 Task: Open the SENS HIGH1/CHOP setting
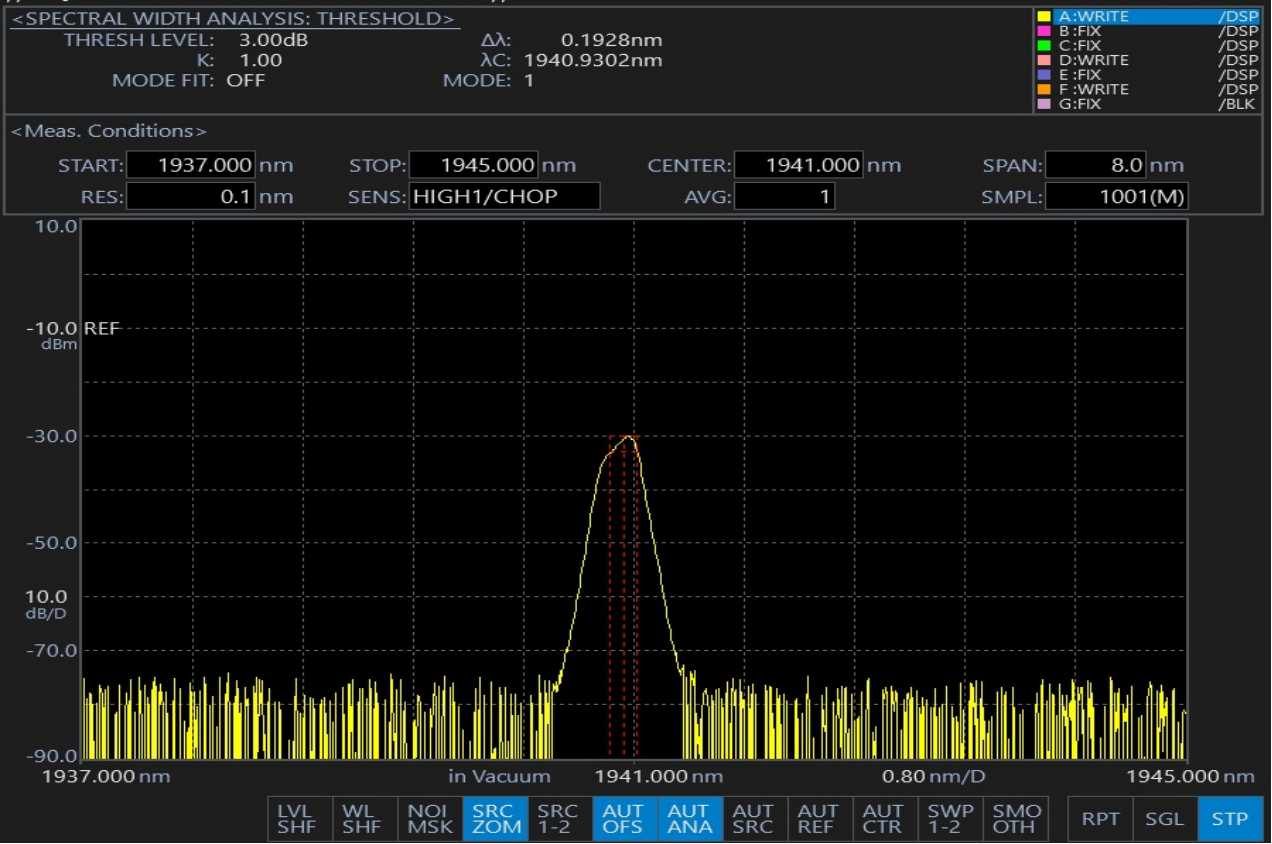504,197
